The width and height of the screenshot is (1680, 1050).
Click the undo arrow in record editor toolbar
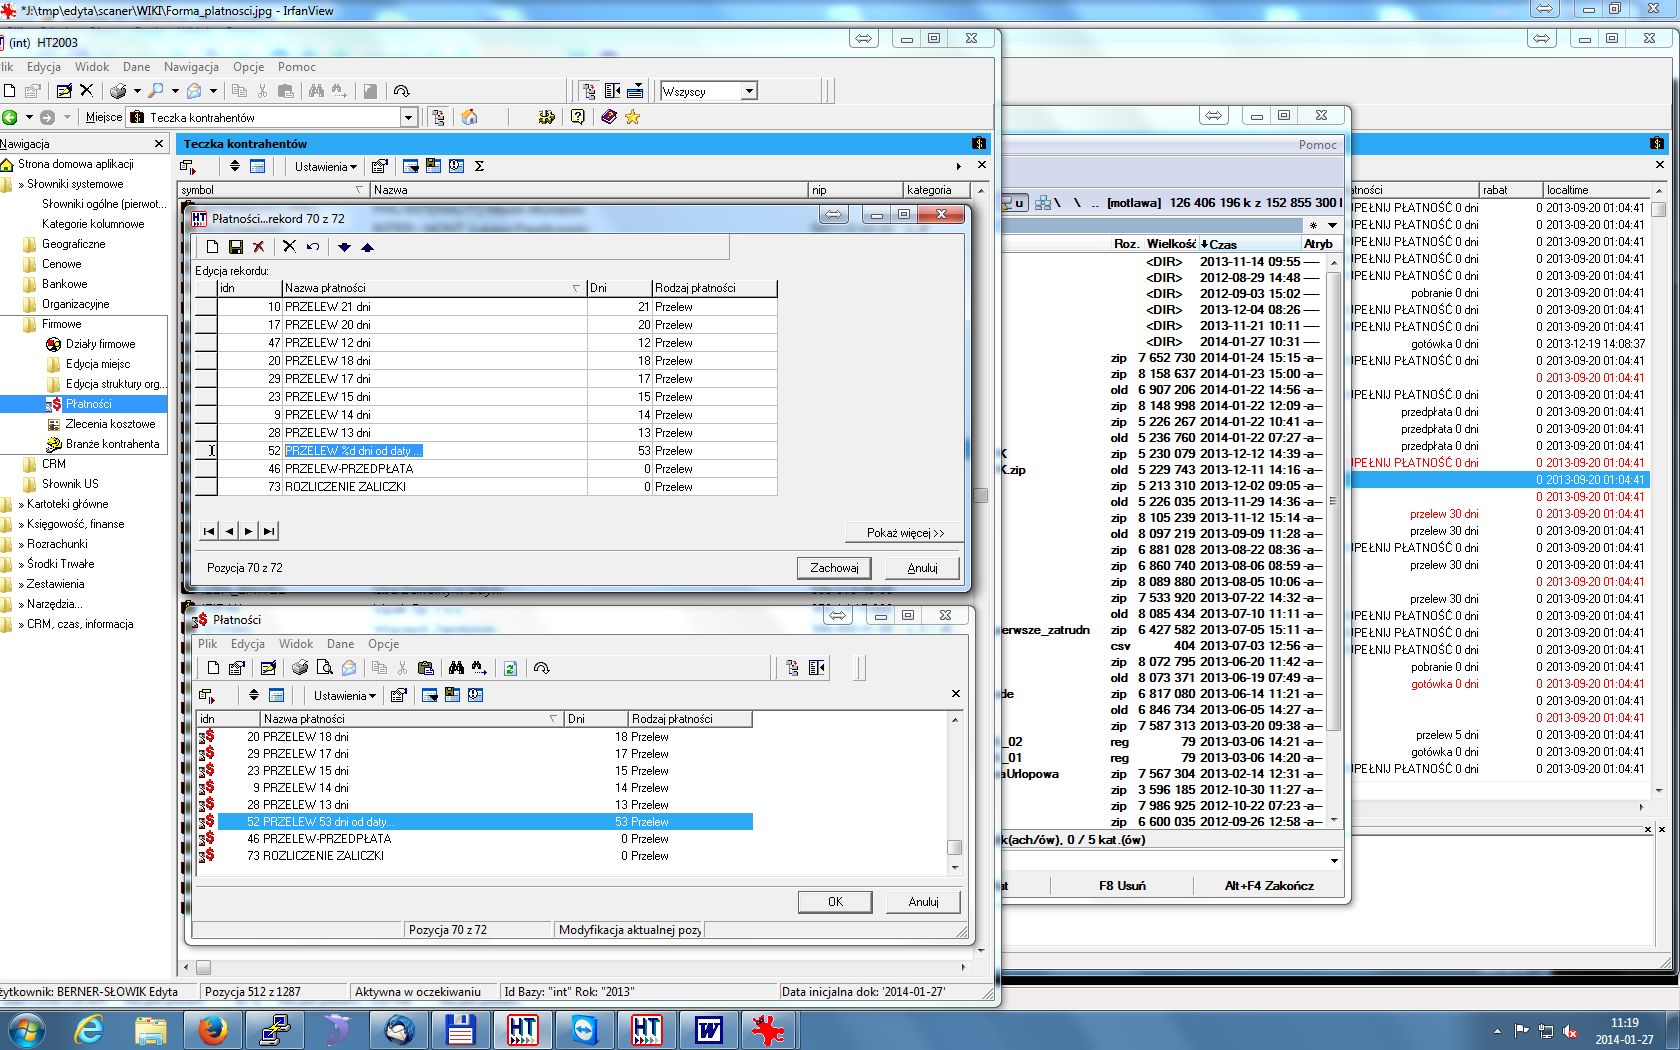pyautogui.click(x=313, y=247)
